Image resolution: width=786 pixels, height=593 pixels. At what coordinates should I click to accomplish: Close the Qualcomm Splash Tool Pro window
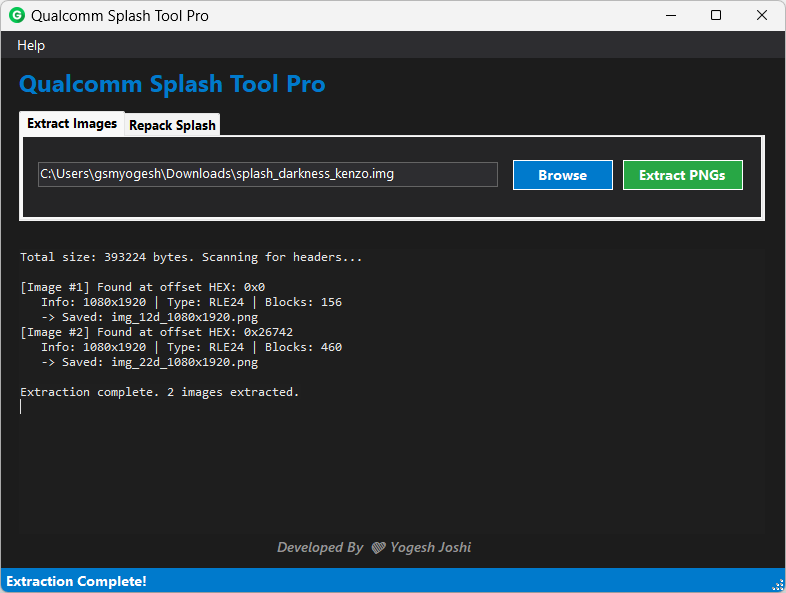[x=762, y=16]
